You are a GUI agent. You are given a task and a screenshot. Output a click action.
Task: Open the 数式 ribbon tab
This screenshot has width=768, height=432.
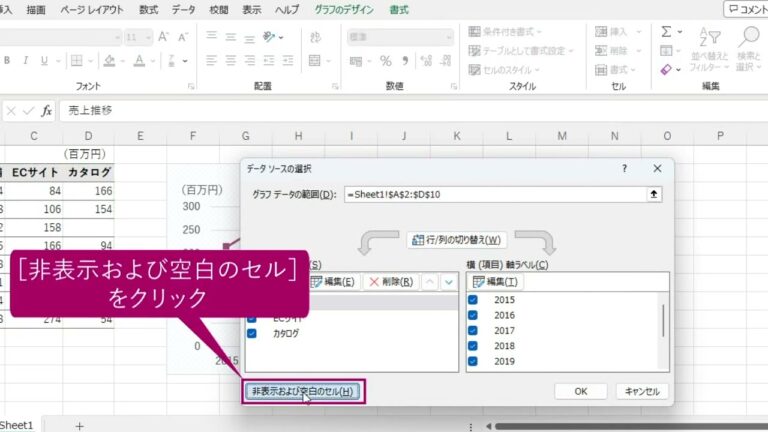point(148,10)
